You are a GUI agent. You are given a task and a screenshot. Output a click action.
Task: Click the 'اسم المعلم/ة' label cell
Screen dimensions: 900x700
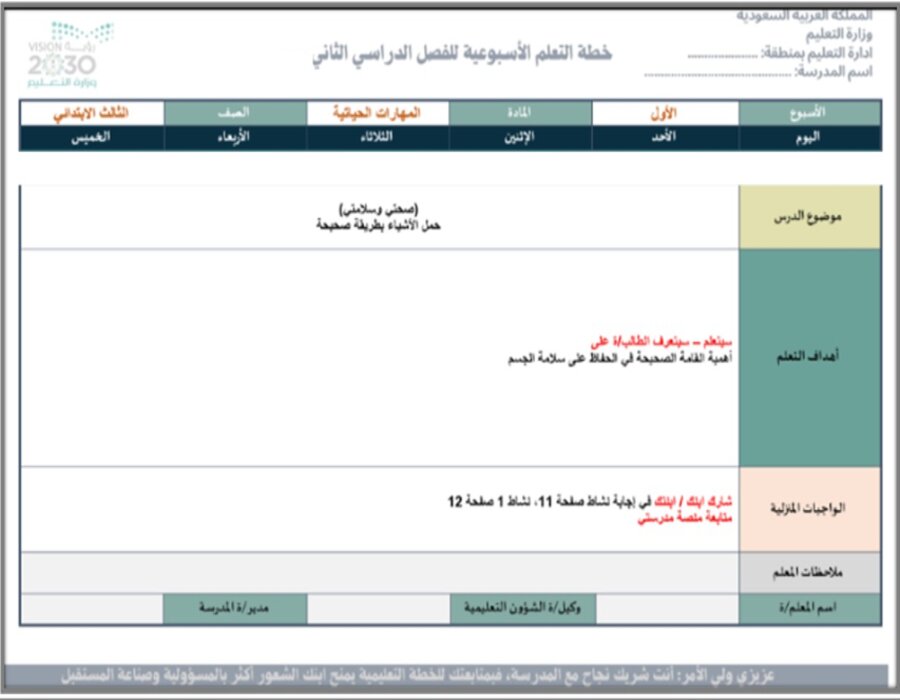coord(810,609)
